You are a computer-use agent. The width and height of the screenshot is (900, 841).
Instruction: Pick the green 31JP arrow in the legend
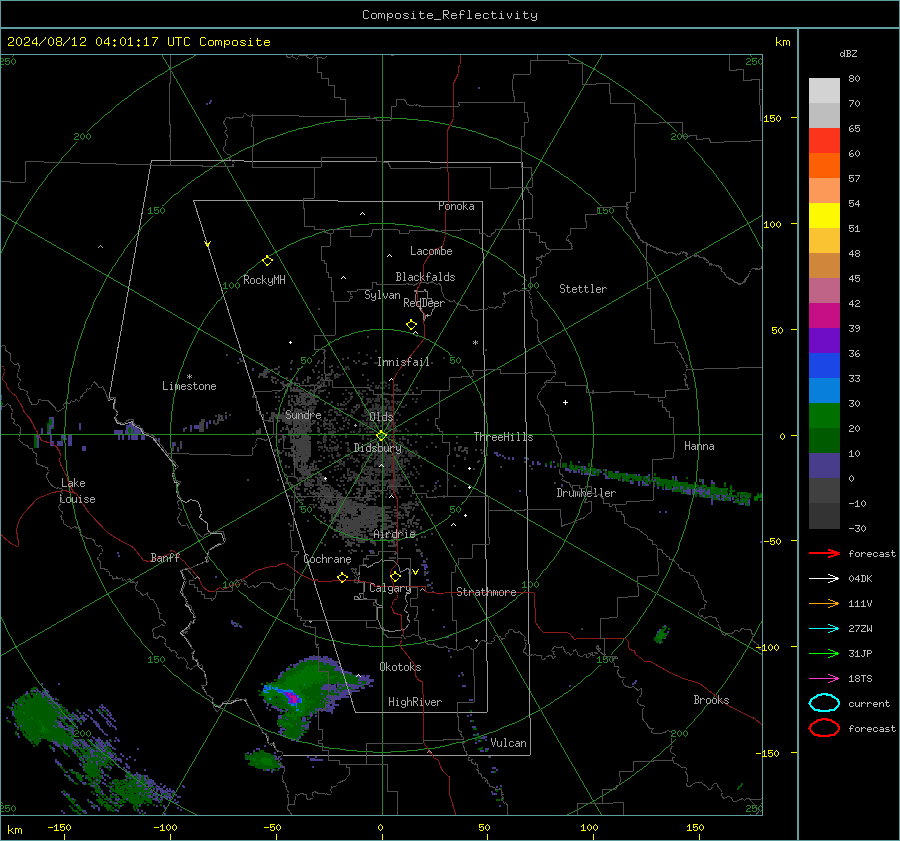(824, 653)
